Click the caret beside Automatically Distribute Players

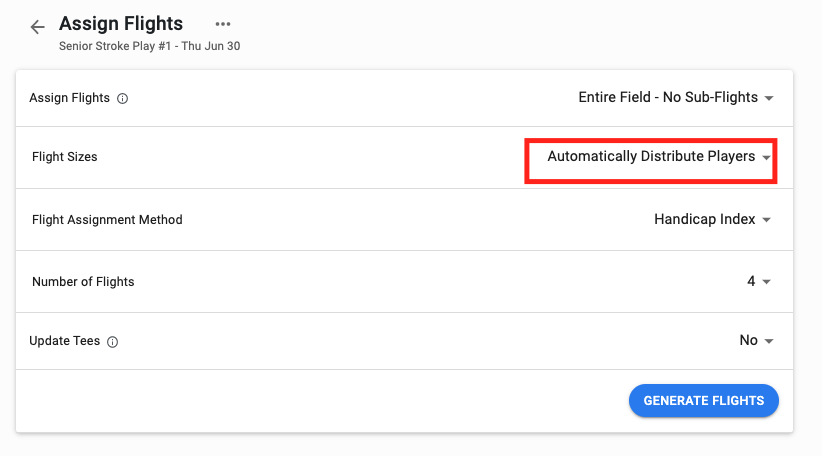(766, 158)
